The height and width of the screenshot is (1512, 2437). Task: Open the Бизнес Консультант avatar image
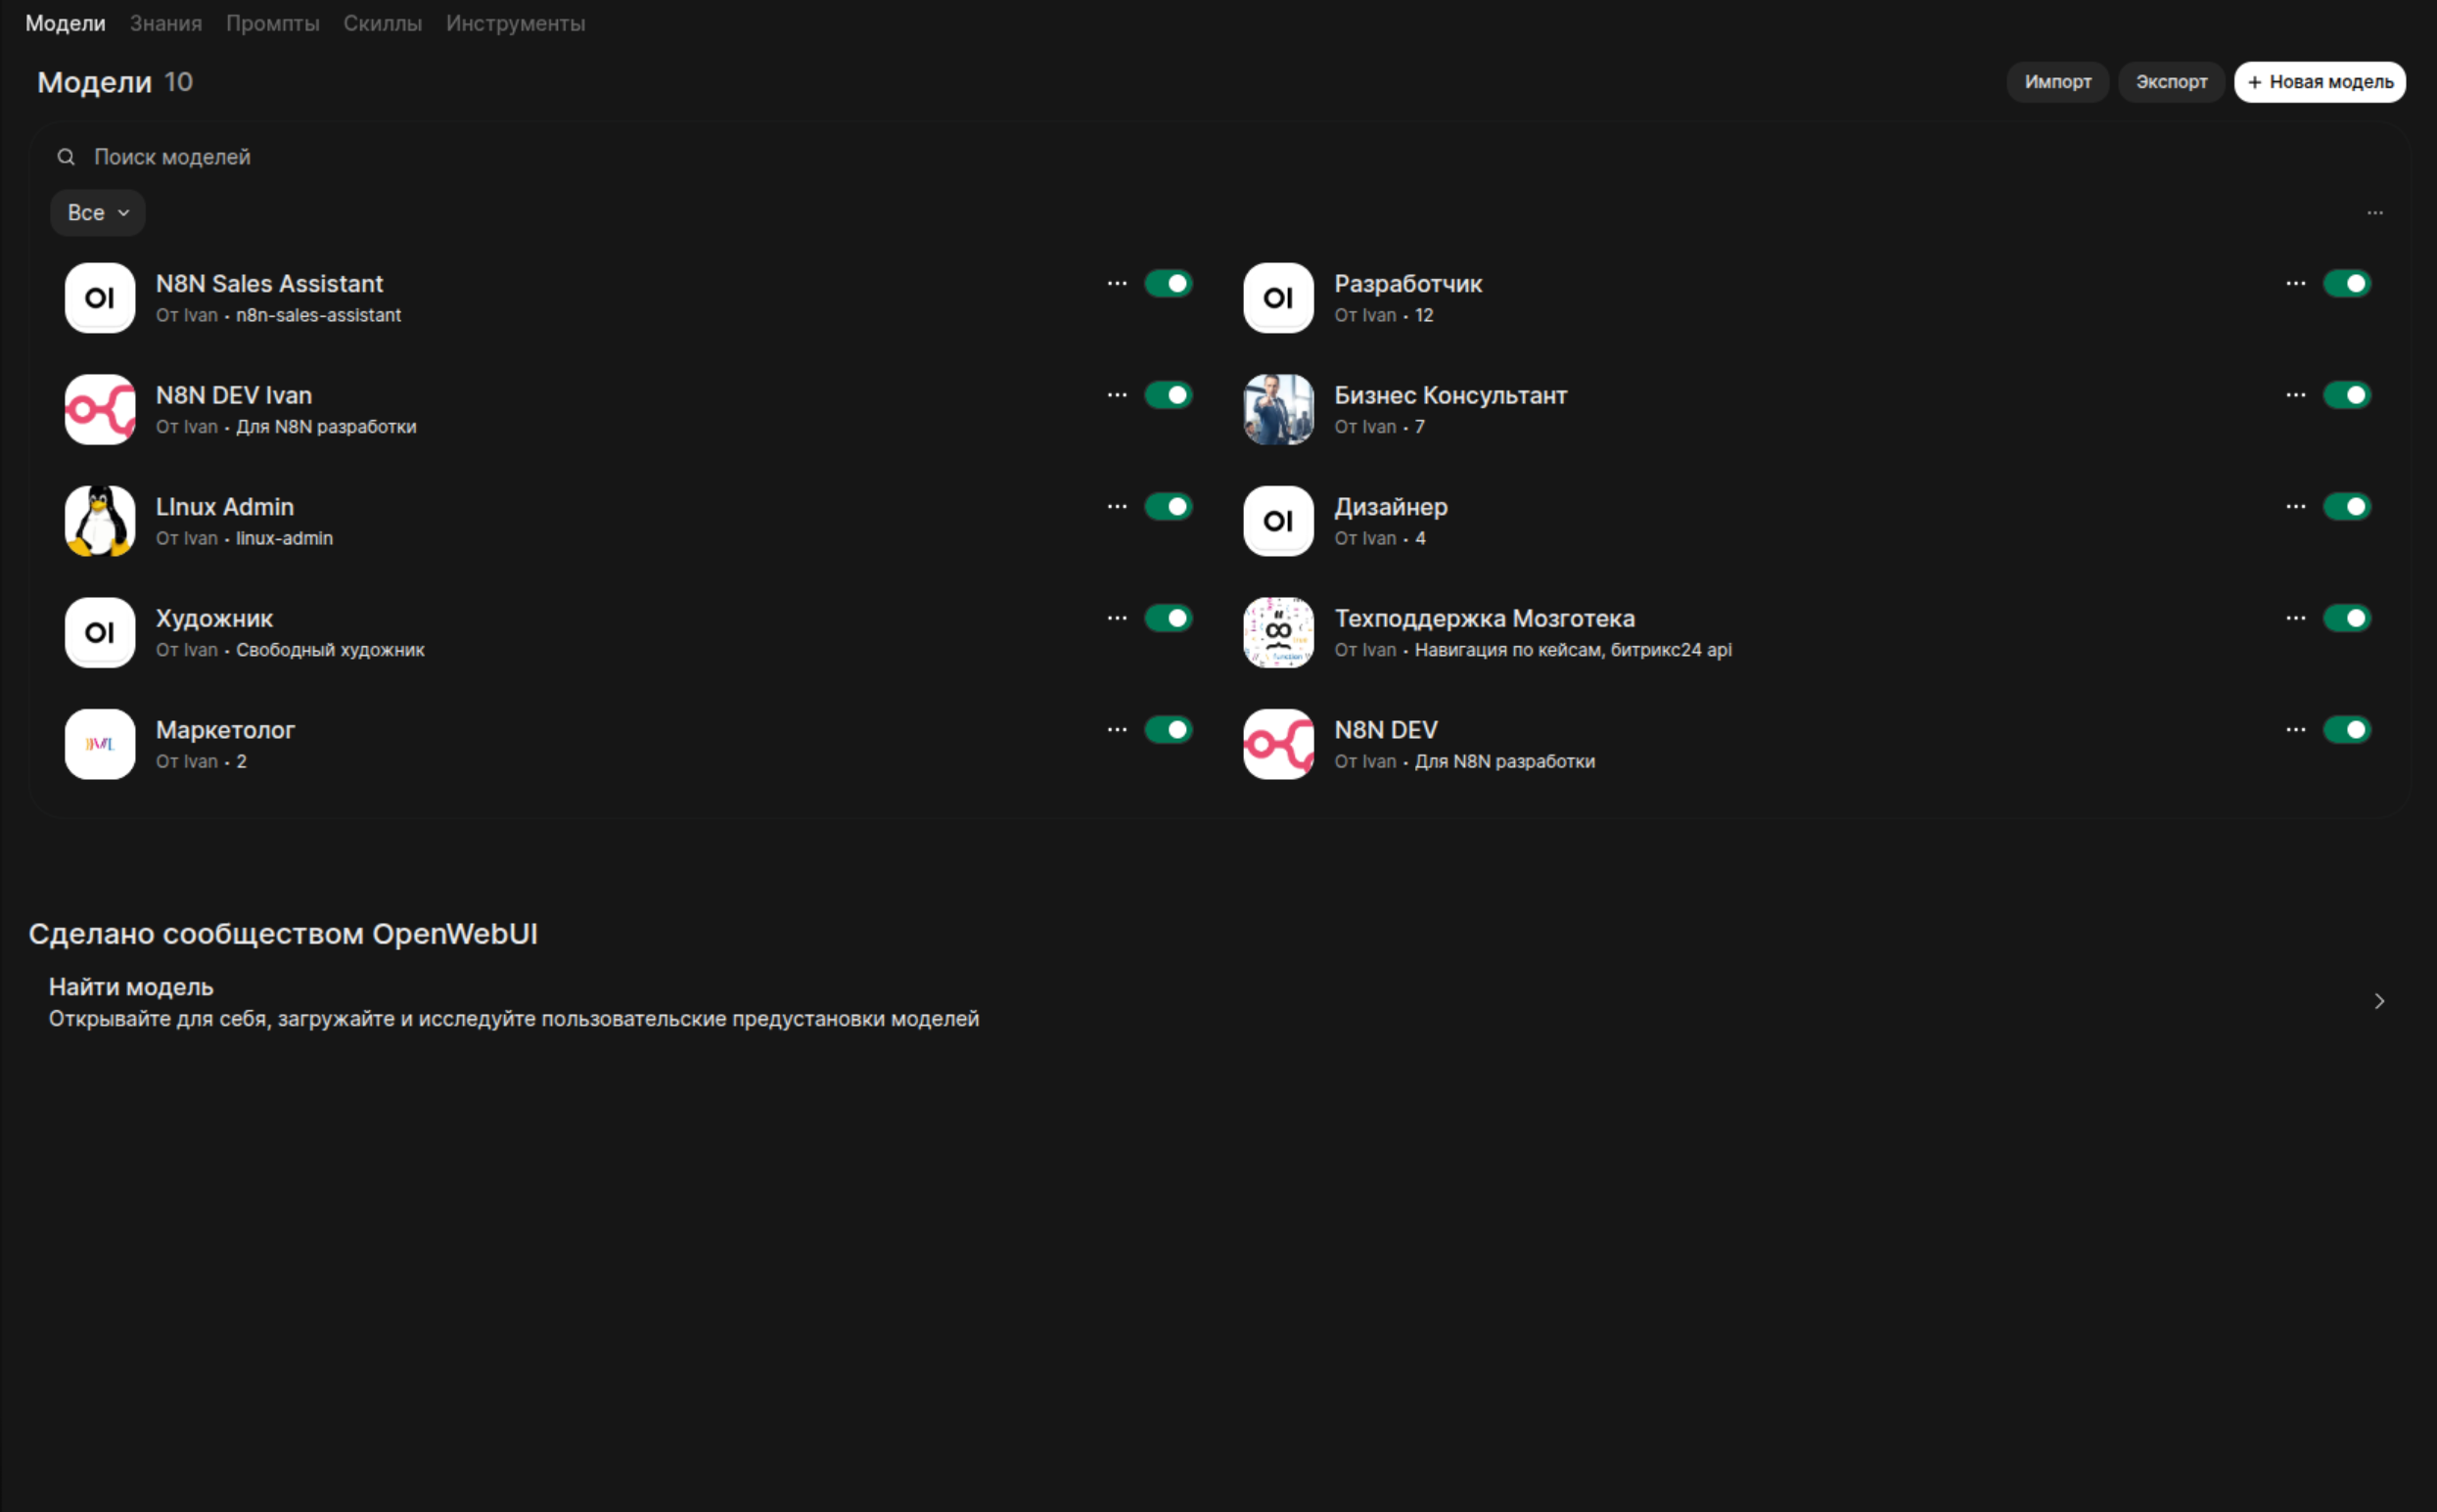tap(1277, 409)
